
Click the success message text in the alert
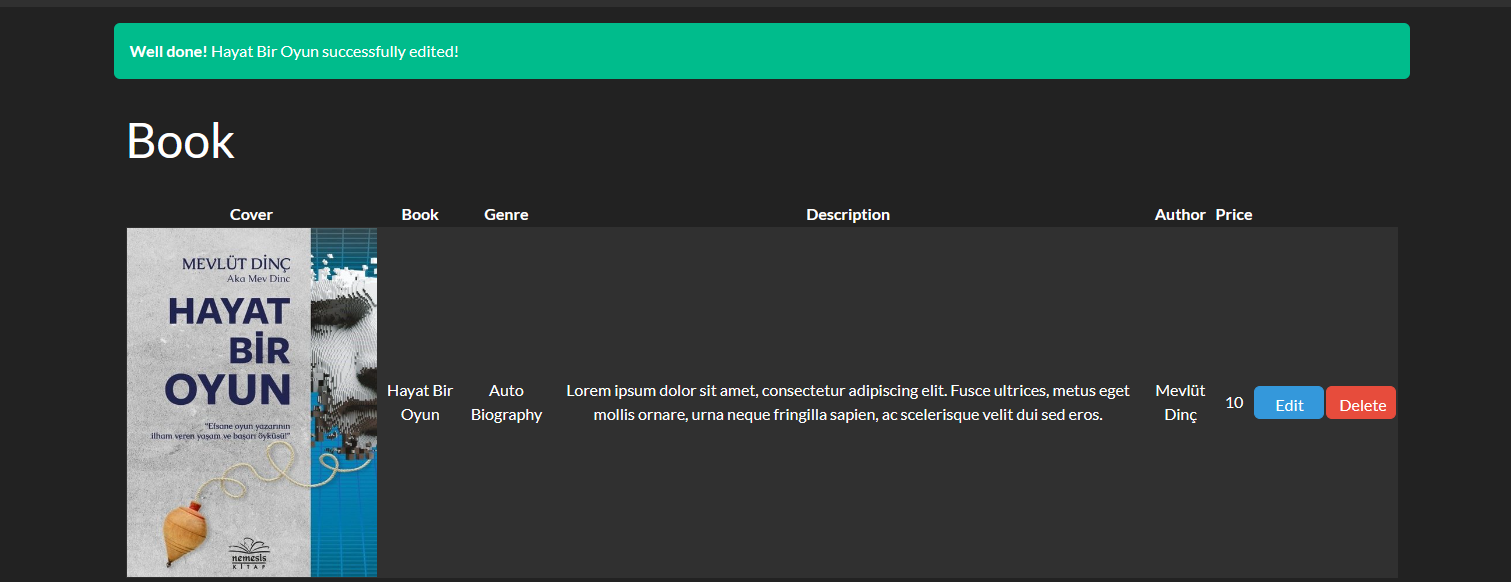point(333,51)
